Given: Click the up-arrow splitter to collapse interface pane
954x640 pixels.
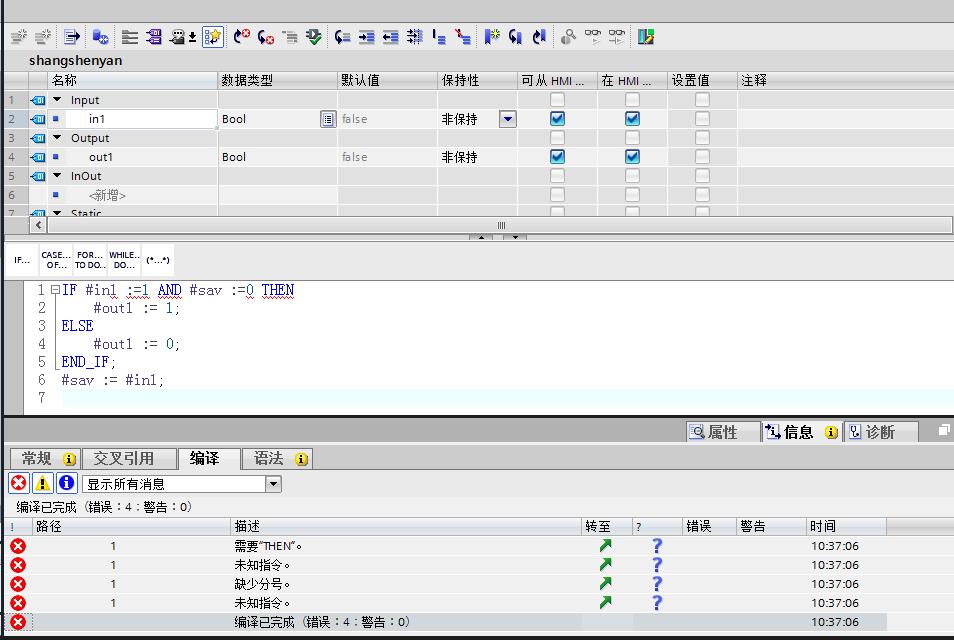Looking at the screenshot, I should coord(481,237).
